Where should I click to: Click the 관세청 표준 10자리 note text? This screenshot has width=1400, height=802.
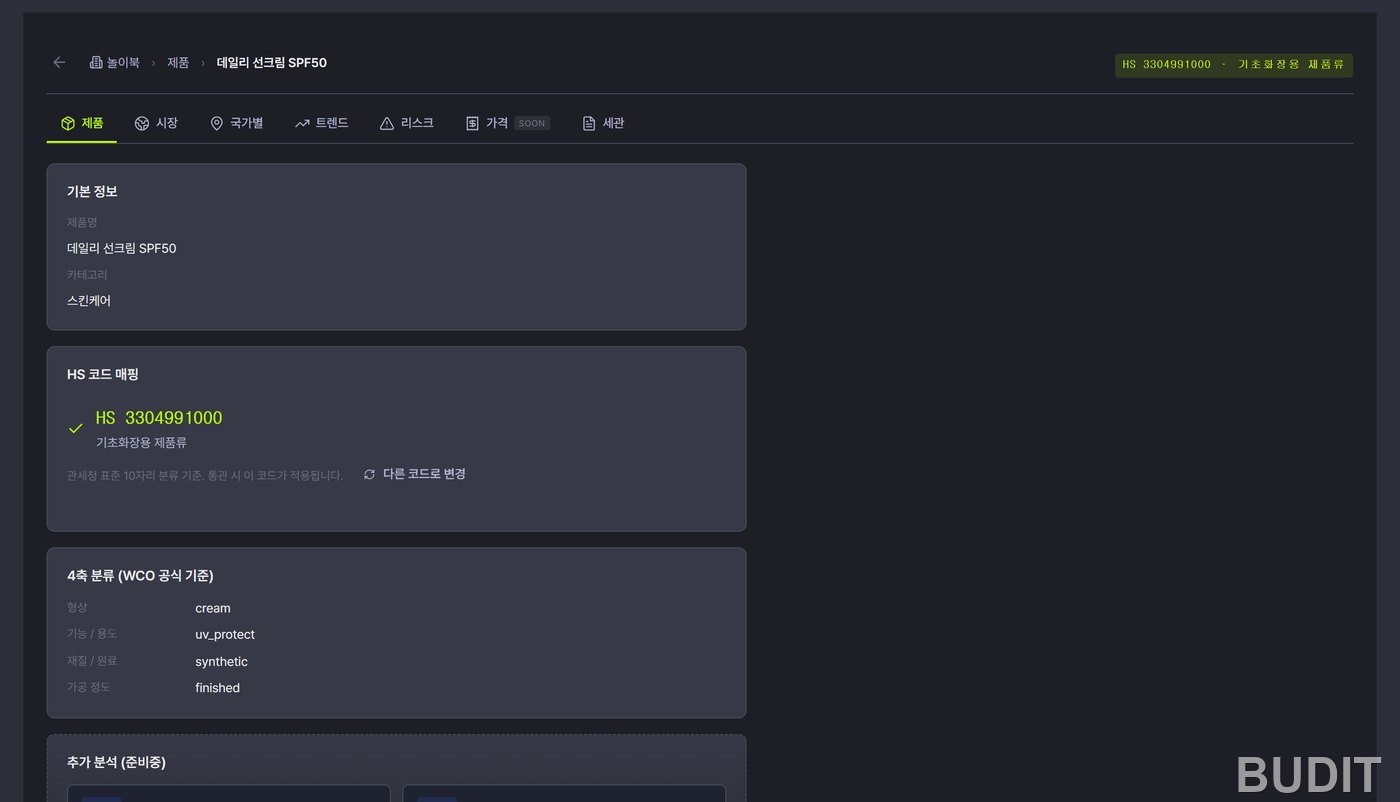[x=205, y=475]
